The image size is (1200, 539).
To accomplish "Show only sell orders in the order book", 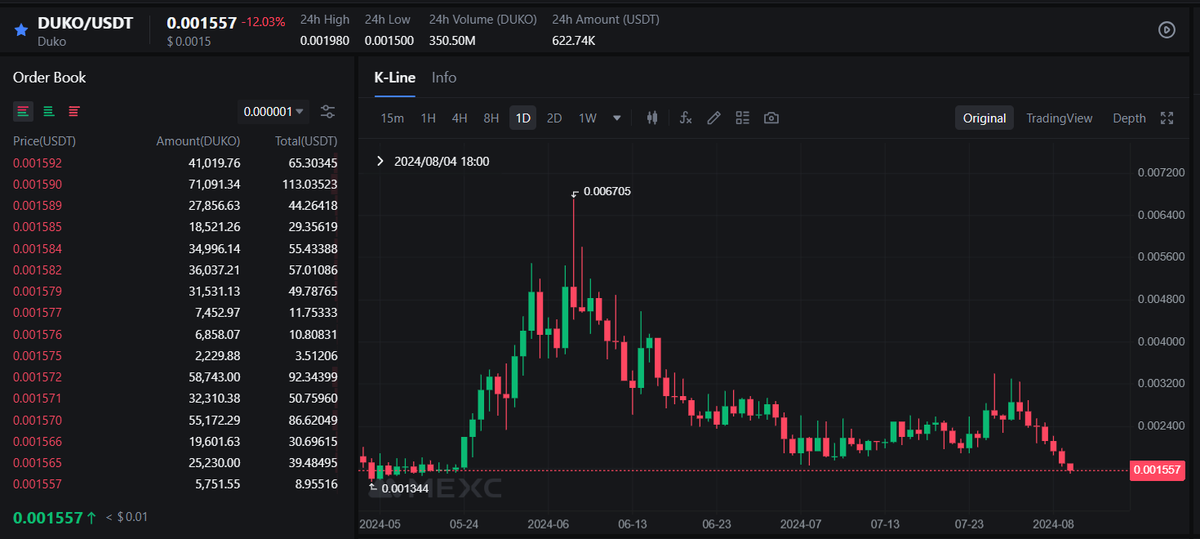I will pyautogui.click(x=74, y=111).
